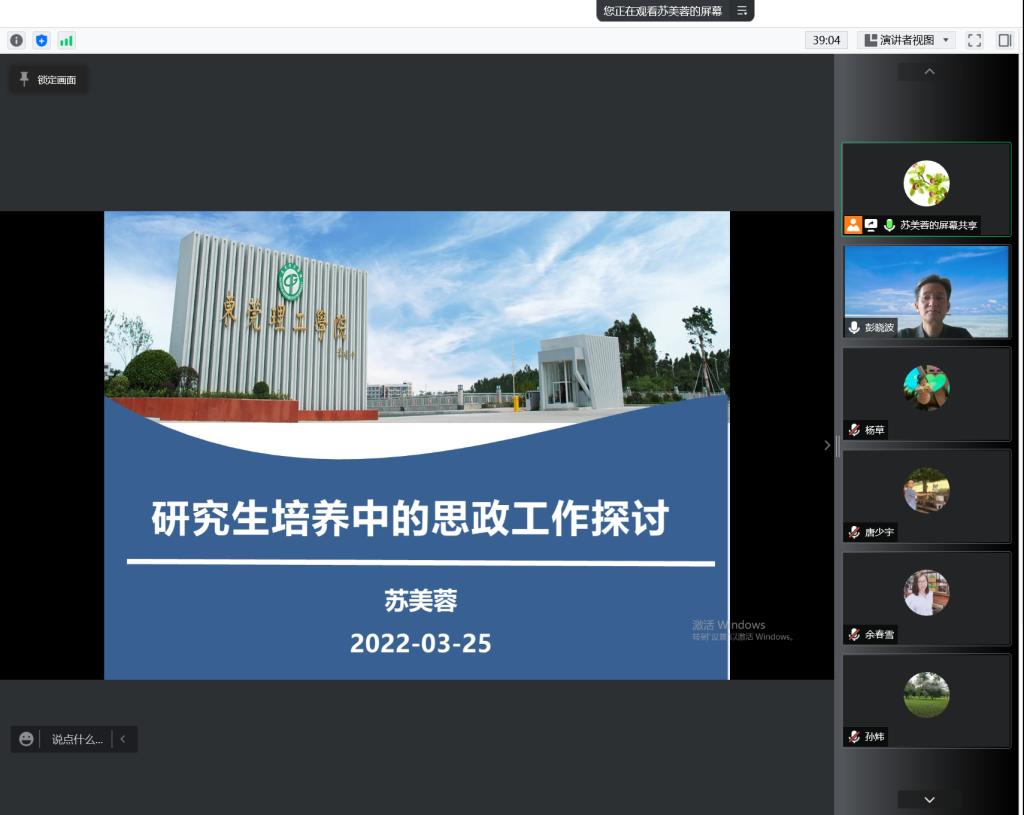
Task: Open the blue security shield icon
Action: tap(41, 41)
